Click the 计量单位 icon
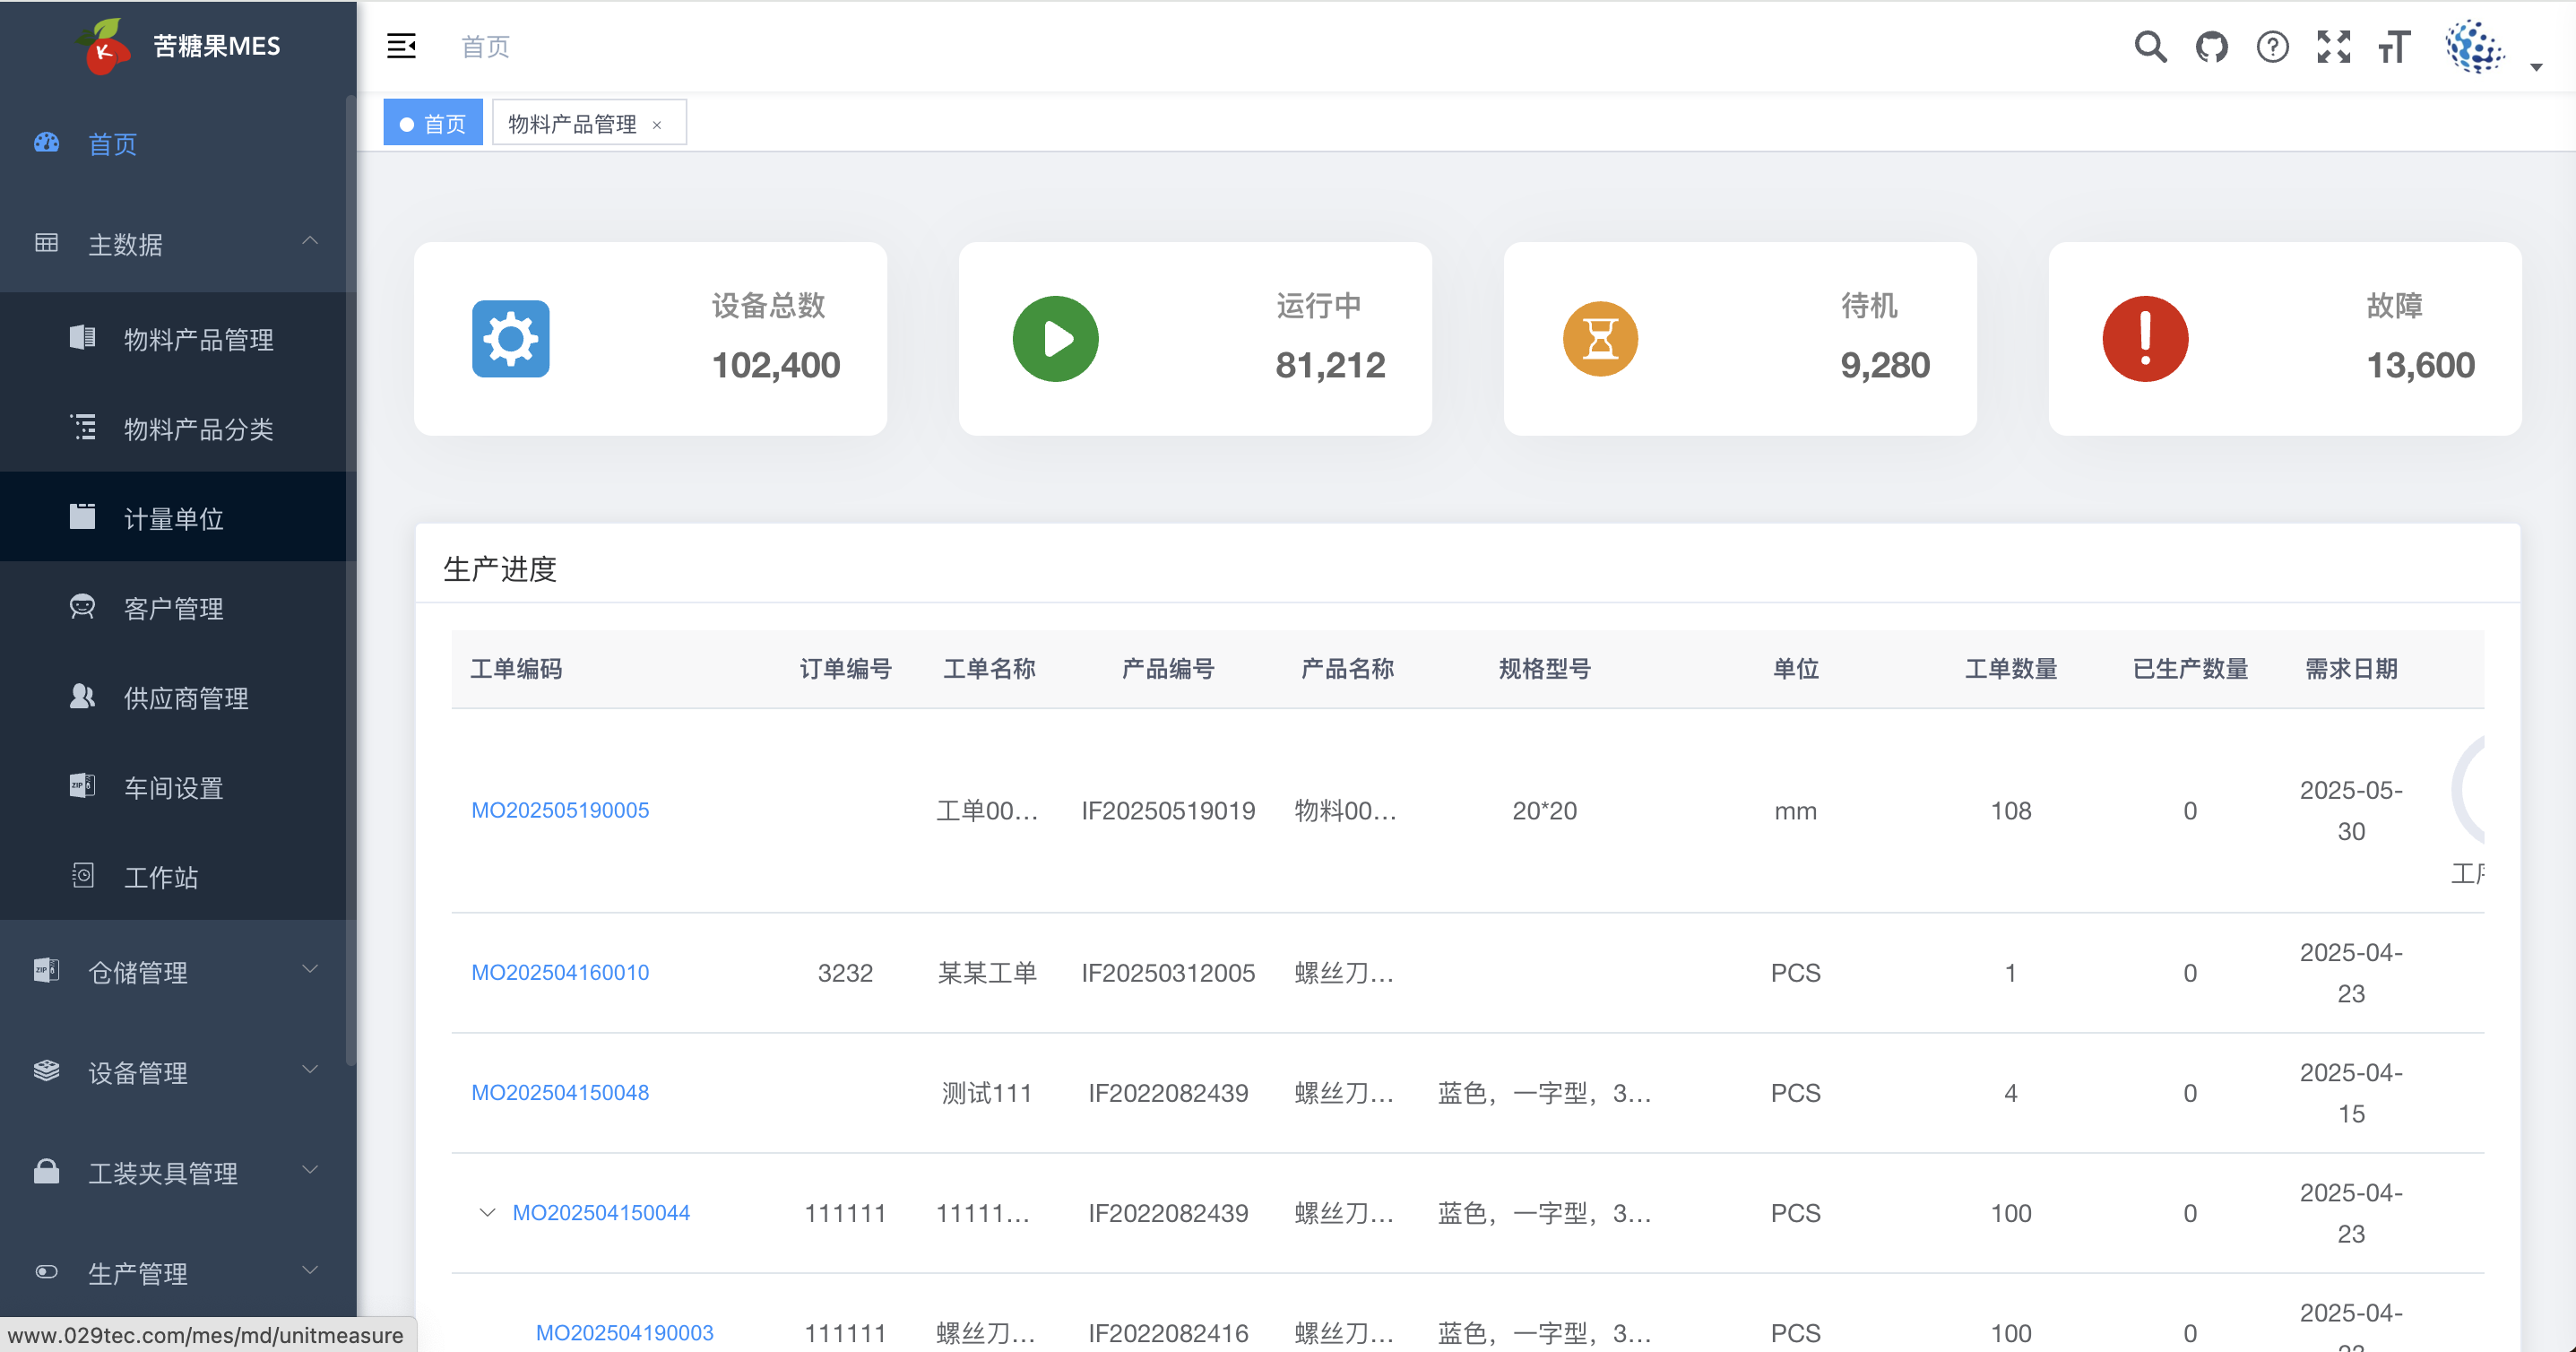Image resolution: width=2576 pixels, height=1352 pixels. (x=82, y=517)
